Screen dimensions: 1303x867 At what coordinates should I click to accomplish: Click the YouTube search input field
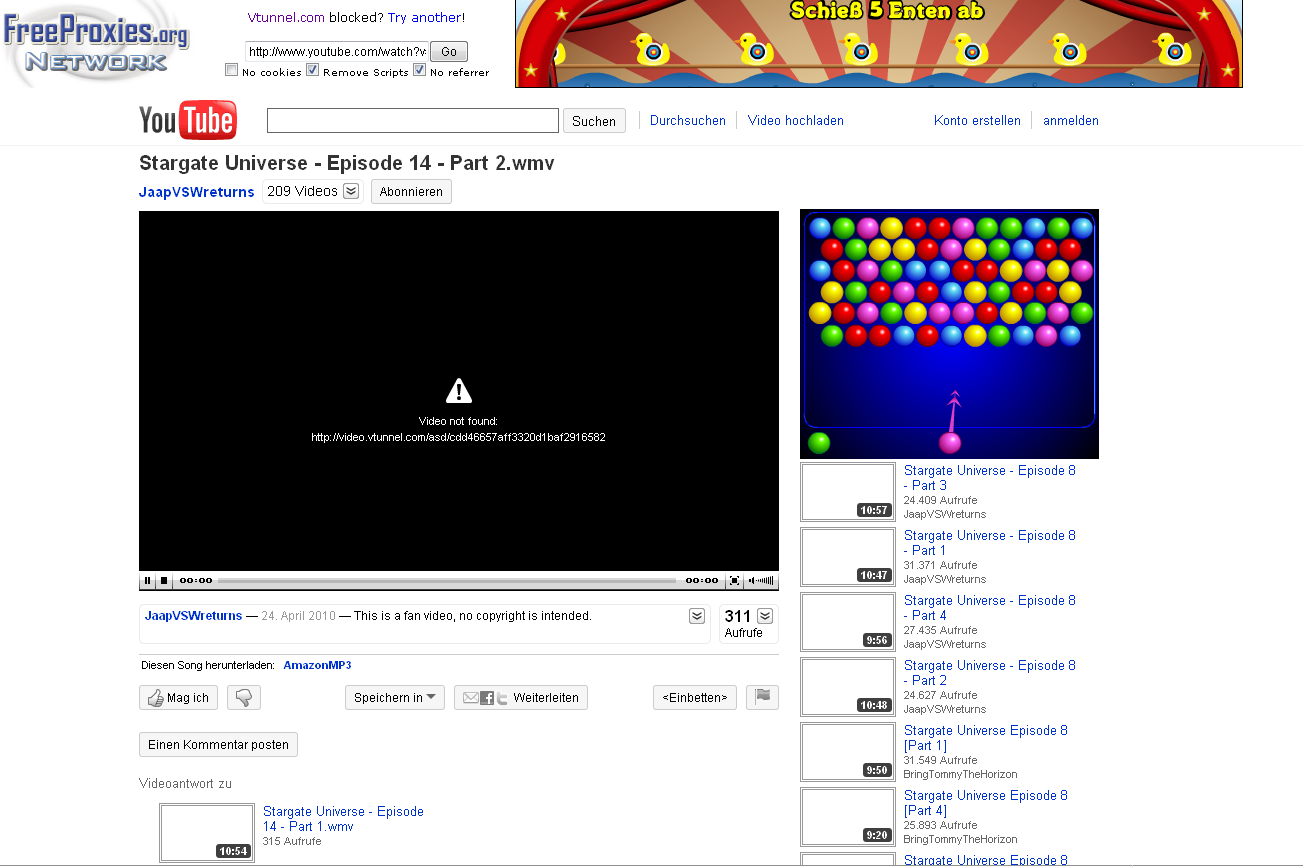(x=413, y=121)
